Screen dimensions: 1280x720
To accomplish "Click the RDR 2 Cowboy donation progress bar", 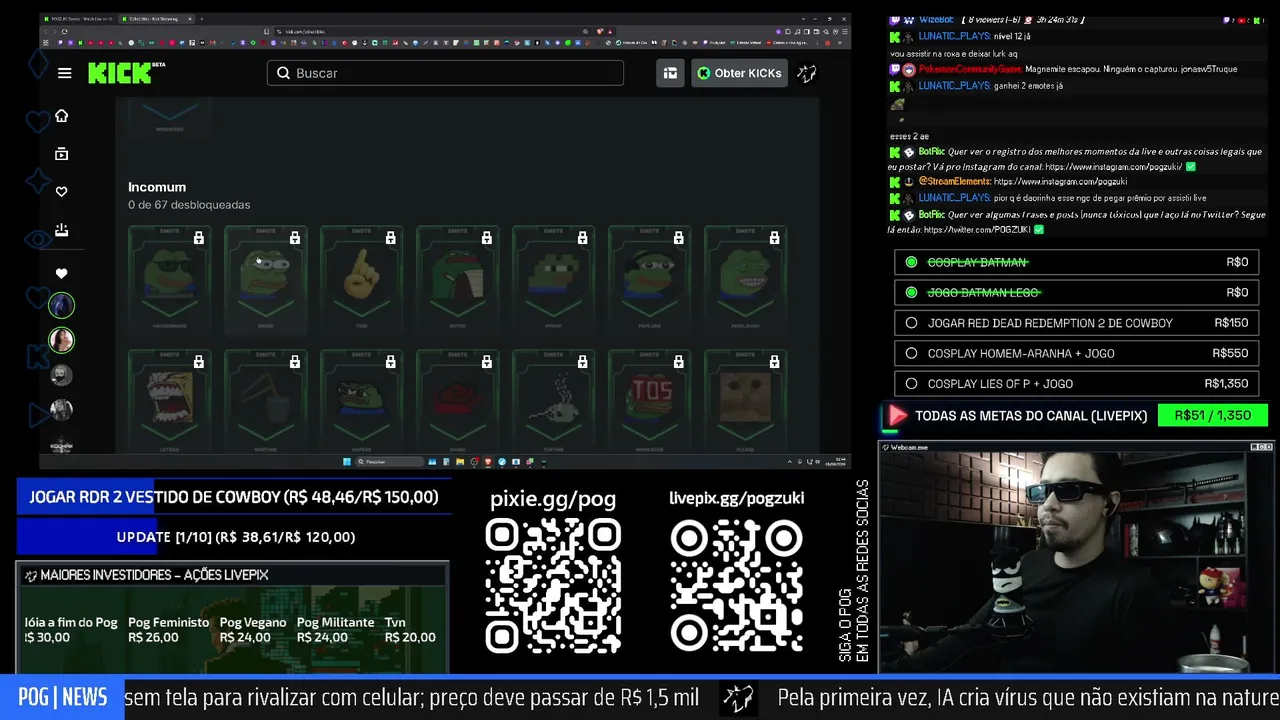I will click(x=233, y=497).
